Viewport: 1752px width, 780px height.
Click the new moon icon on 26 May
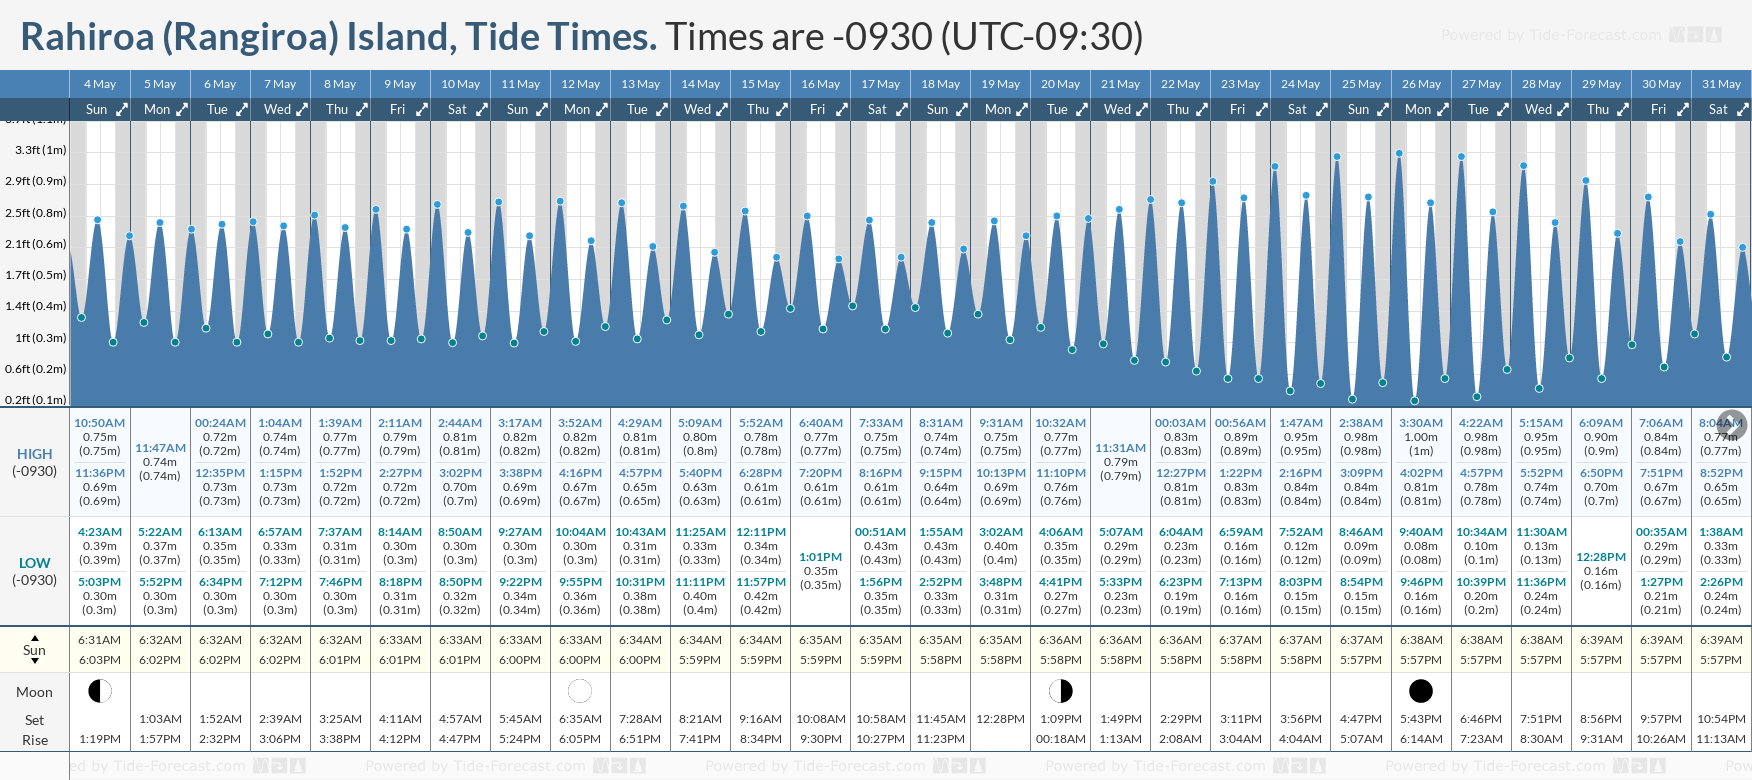point(1421,691)
